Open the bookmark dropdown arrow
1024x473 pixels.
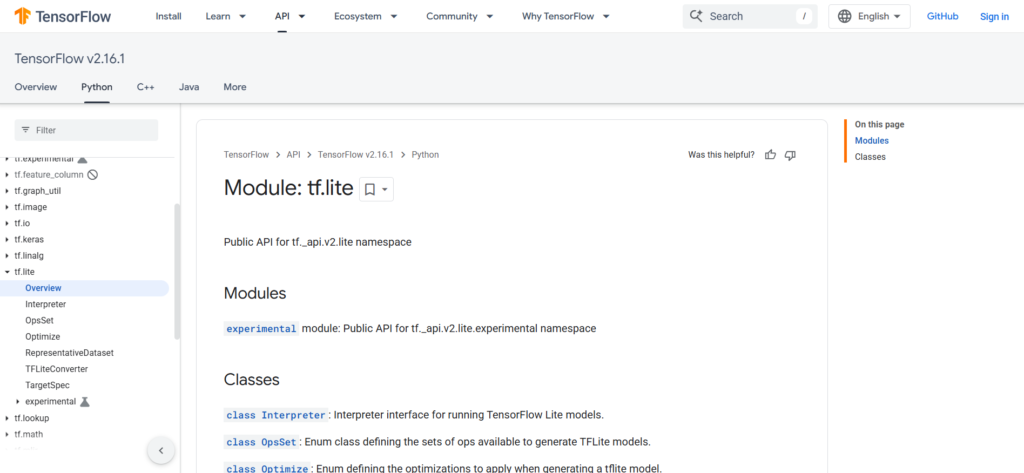(x=385, y=189)
